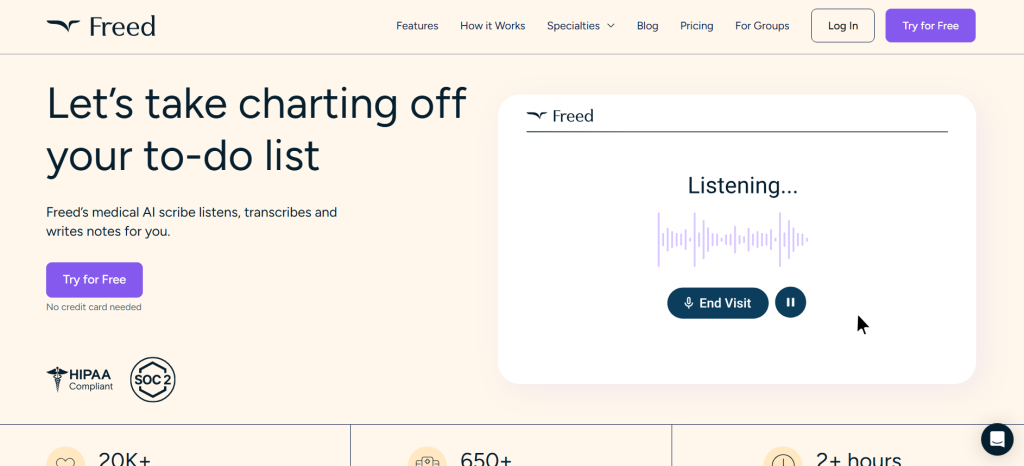Open the Features nav item
Viewport: 1024px width, 466px height.
[x=417, y=26]
